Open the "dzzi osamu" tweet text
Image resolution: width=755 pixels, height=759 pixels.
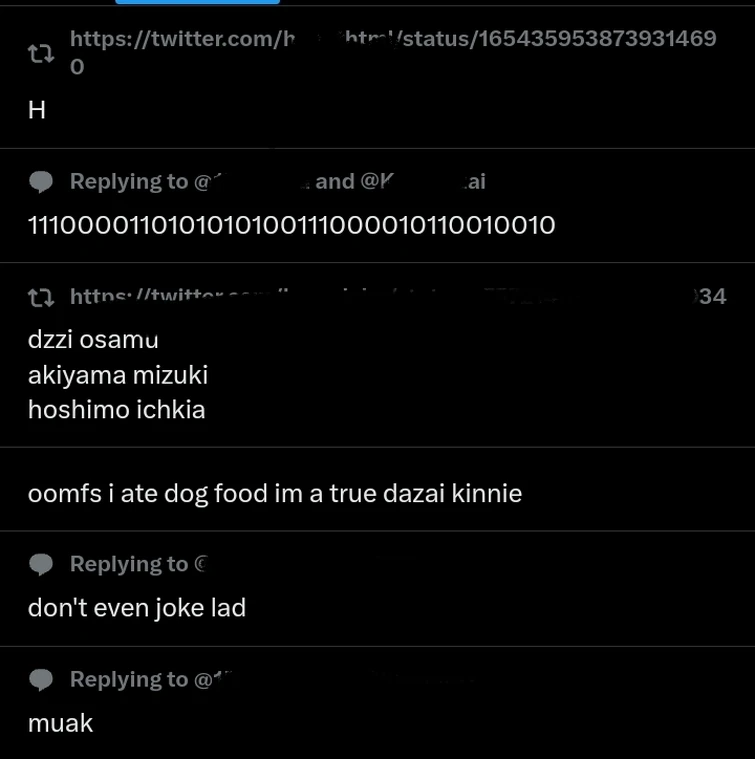pos(93,339)
